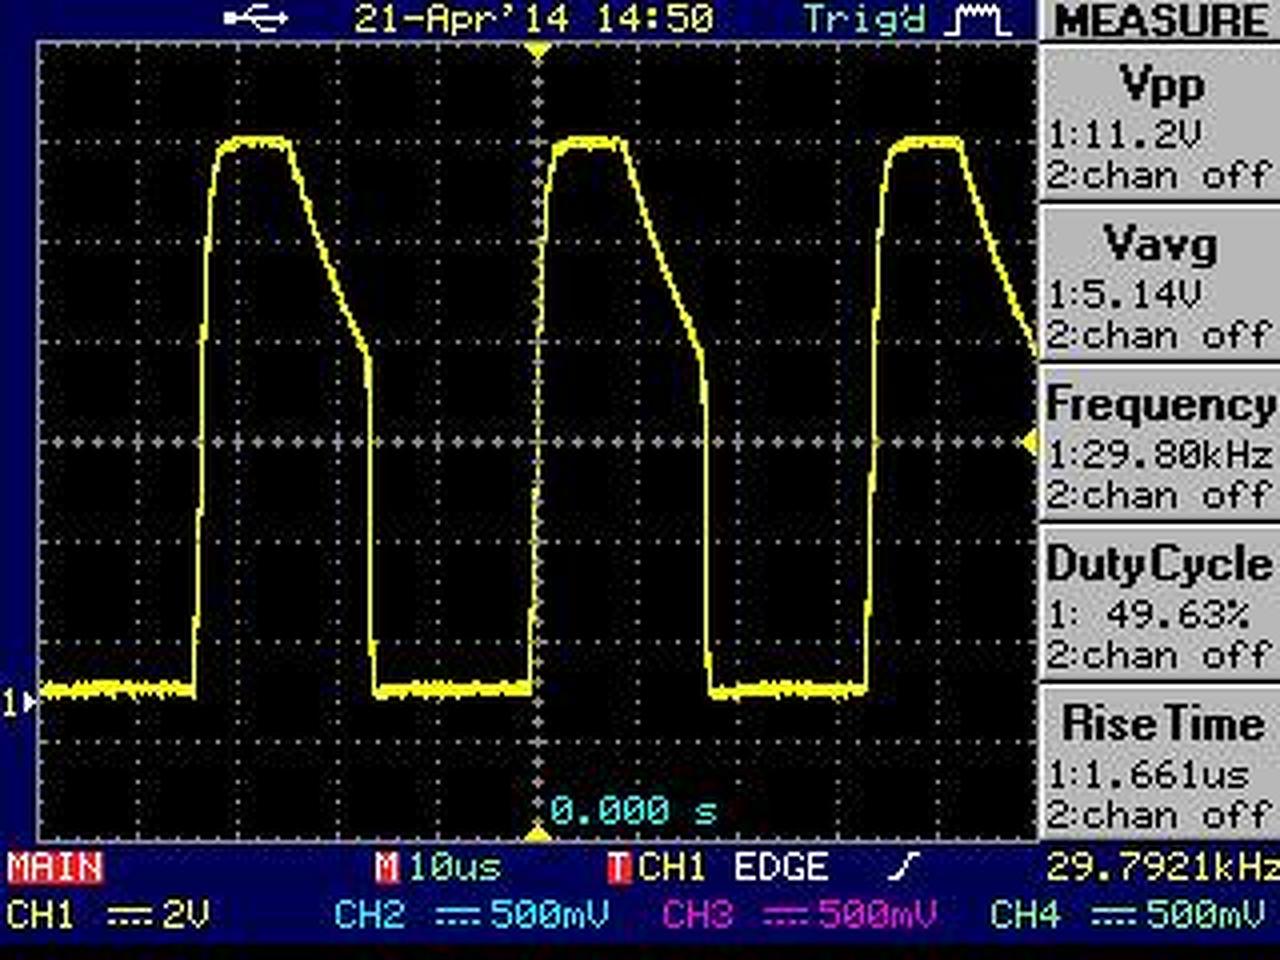Click the USB connection icon
This screenshot has height=960, width=1280.
(256, 18)
